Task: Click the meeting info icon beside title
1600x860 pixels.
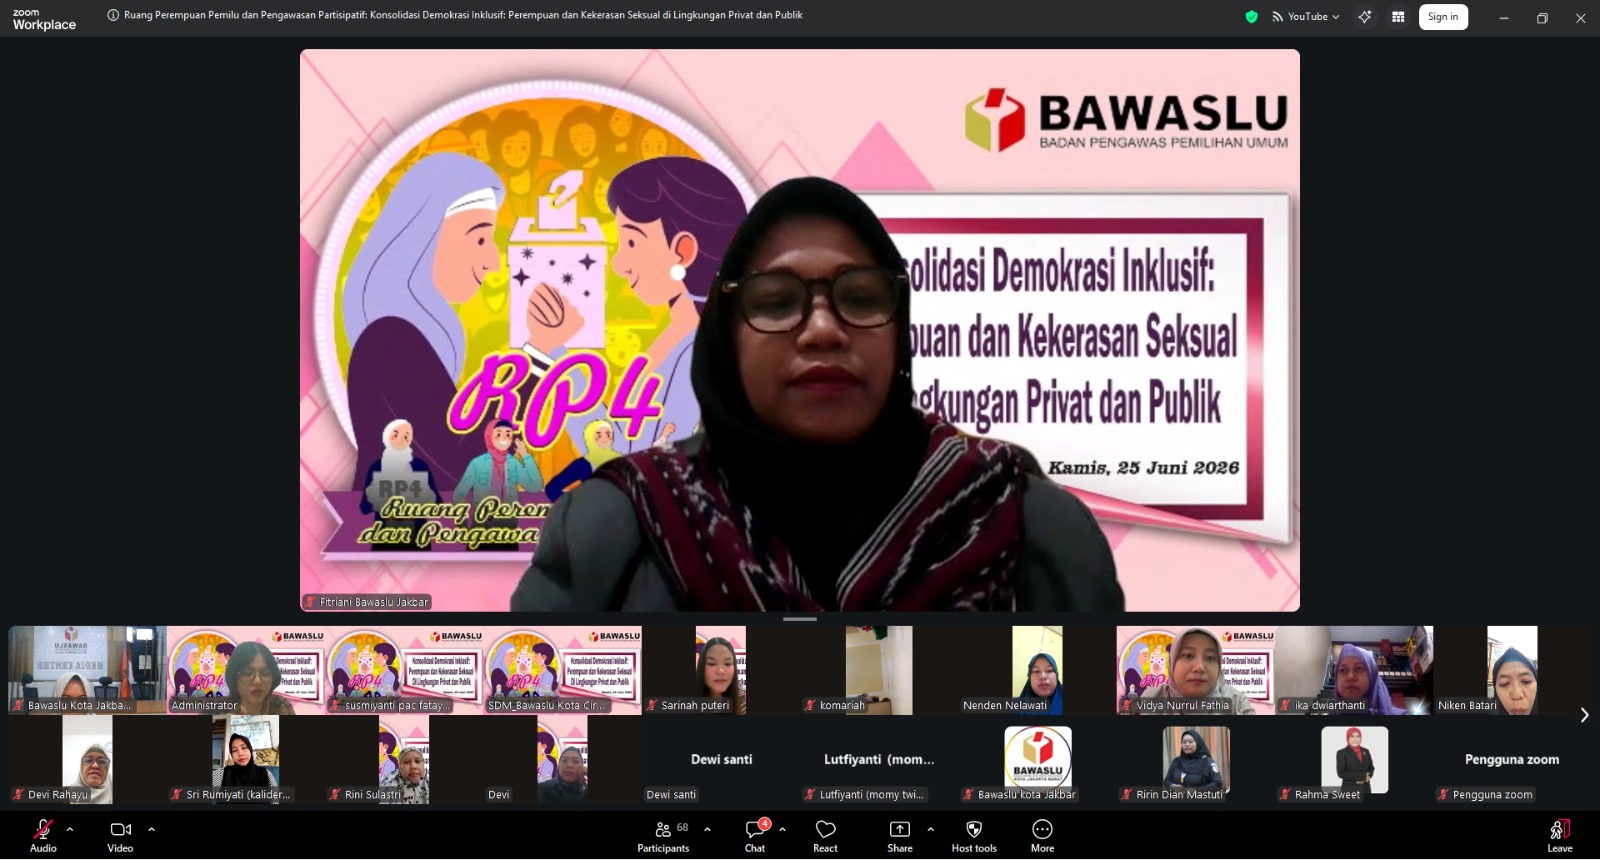Action: [113, 15]
